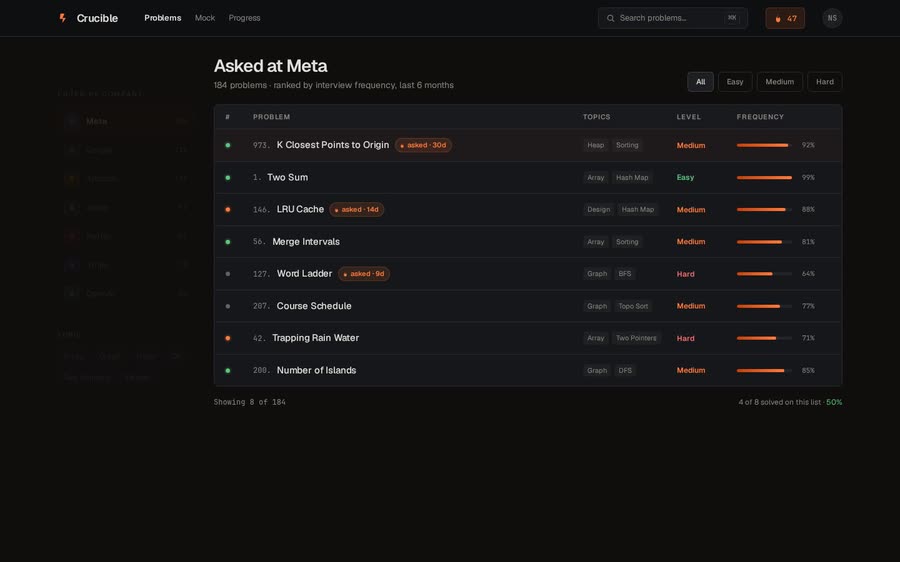Screen dimensions: 900x562
Task: Click Graph tag on Word Ladder row
Action: coord(596,274)
